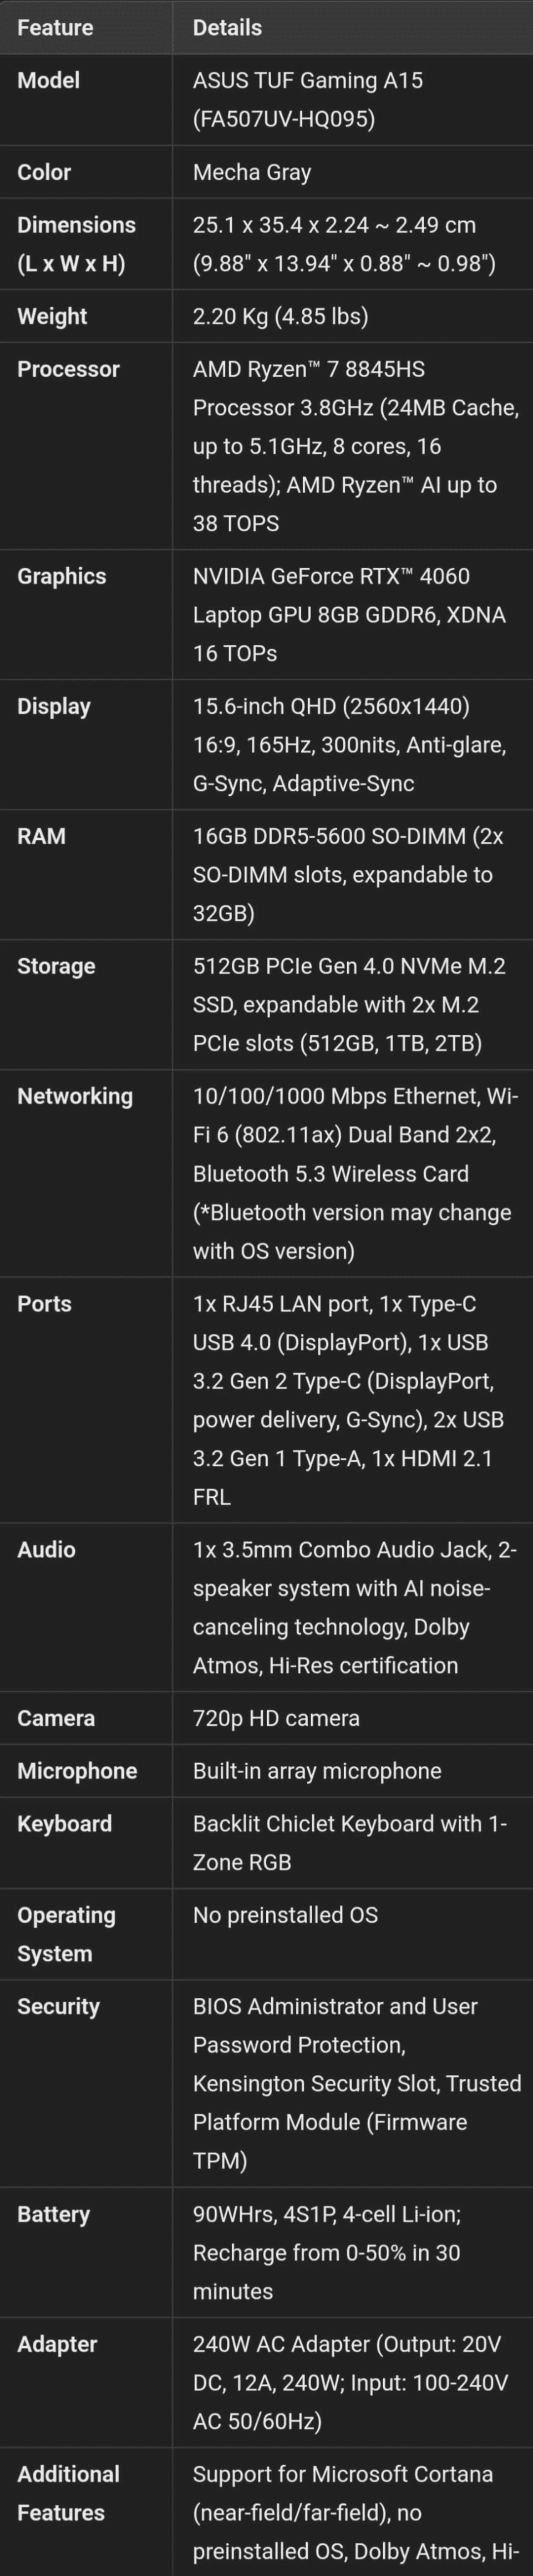Click the Built-in array microphone value
The width and height of the screenshot is (533, 2576).
tap(317, 1771)
